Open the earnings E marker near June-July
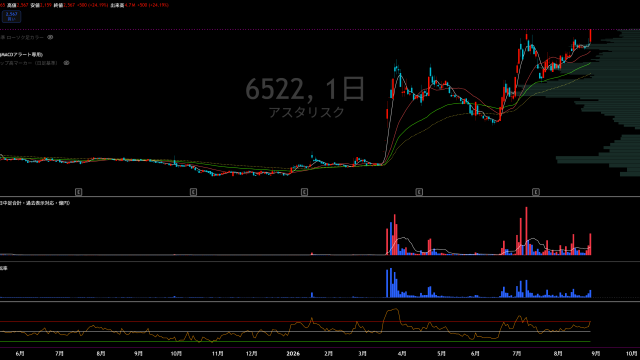The width and height of the screenshot is (640, 360). 78,192
